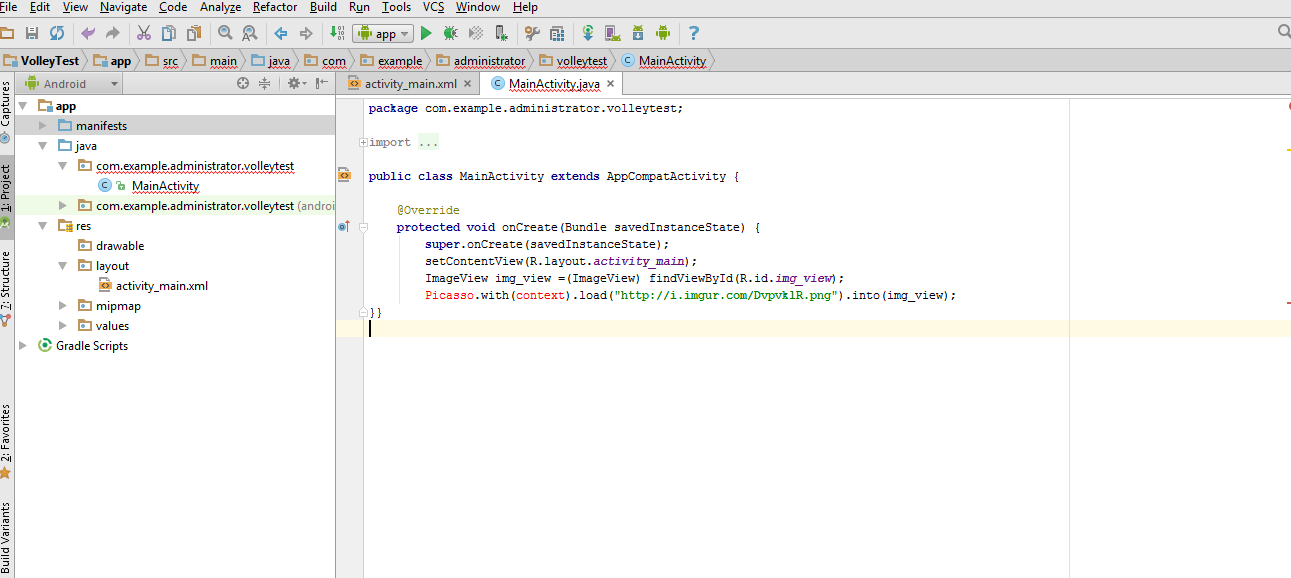
Task: Toggle the Structure tool window side tab
Action: pos(6,282)
